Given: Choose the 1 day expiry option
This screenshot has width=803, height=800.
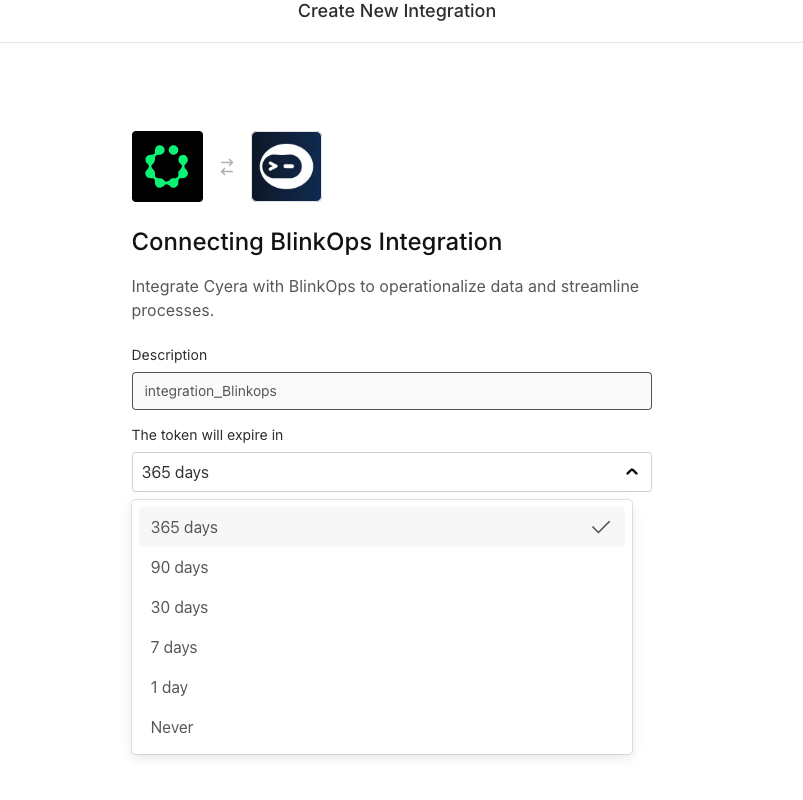Looking at the screenshot, I should pos(382,687).
